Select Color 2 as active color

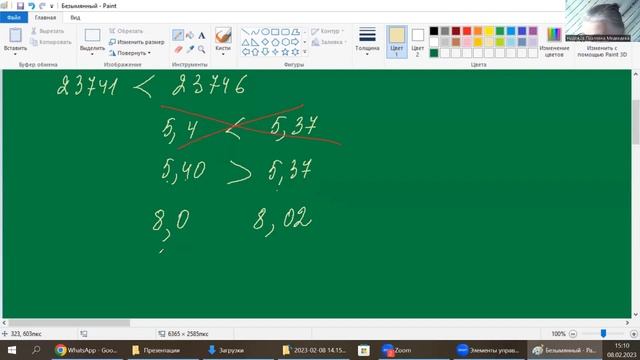point(417,42)
